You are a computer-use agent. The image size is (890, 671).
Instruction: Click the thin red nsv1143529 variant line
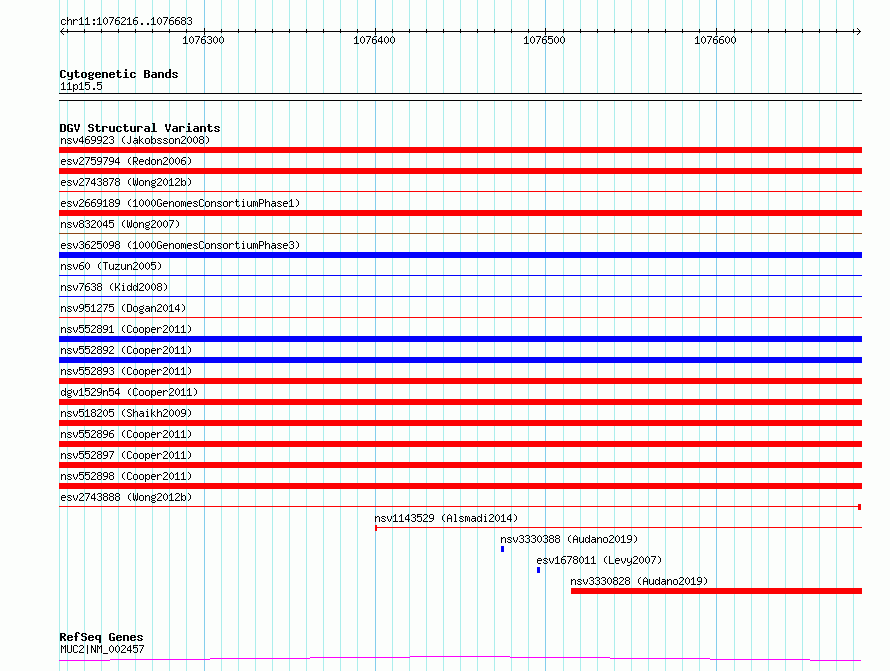coord(619,528)
